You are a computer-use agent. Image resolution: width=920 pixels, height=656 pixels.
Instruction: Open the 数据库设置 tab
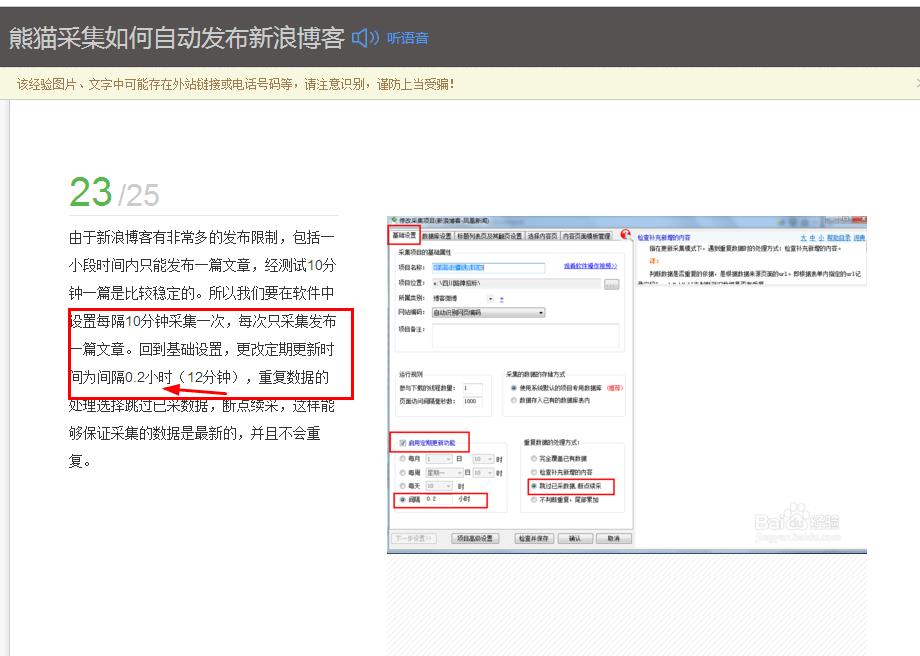(437, 236)
